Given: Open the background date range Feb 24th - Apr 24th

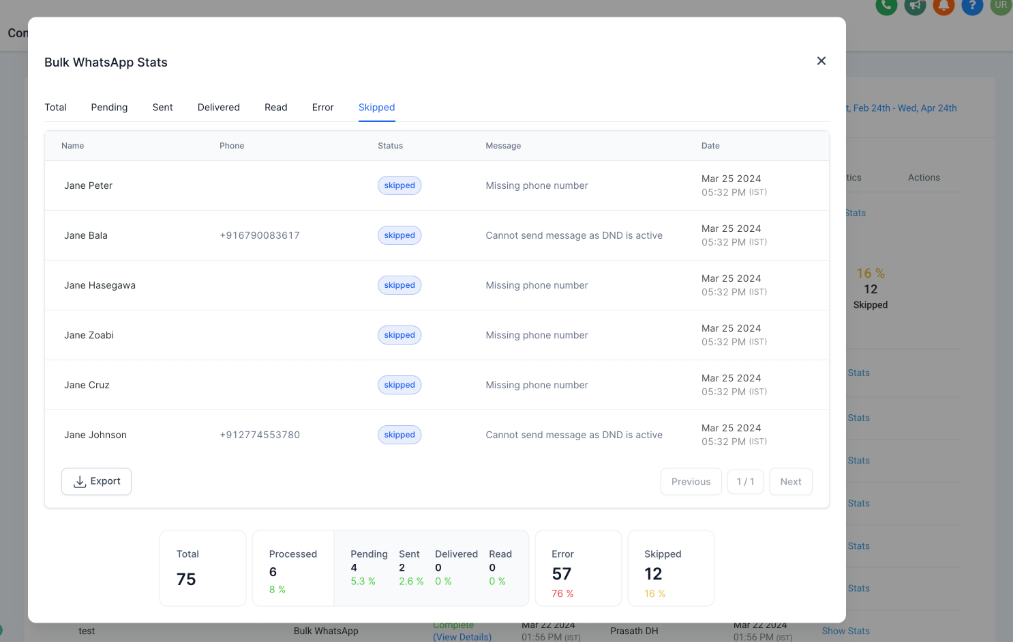Looking at the screenshot, I should coord(904,108).
